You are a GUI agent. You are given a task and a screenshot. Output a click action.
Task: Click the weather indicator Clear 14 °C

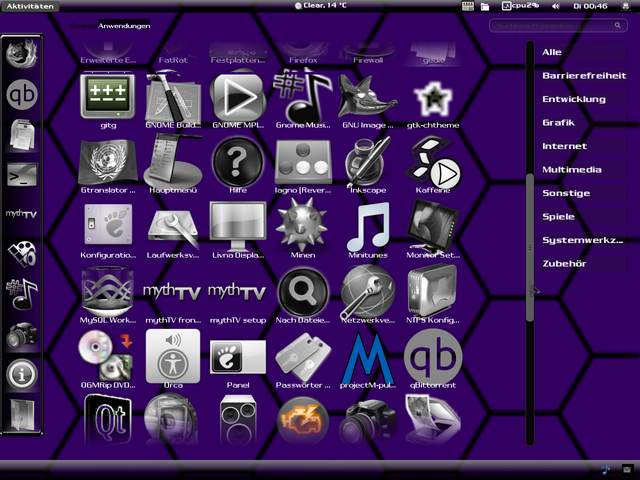tap(321, 5)
